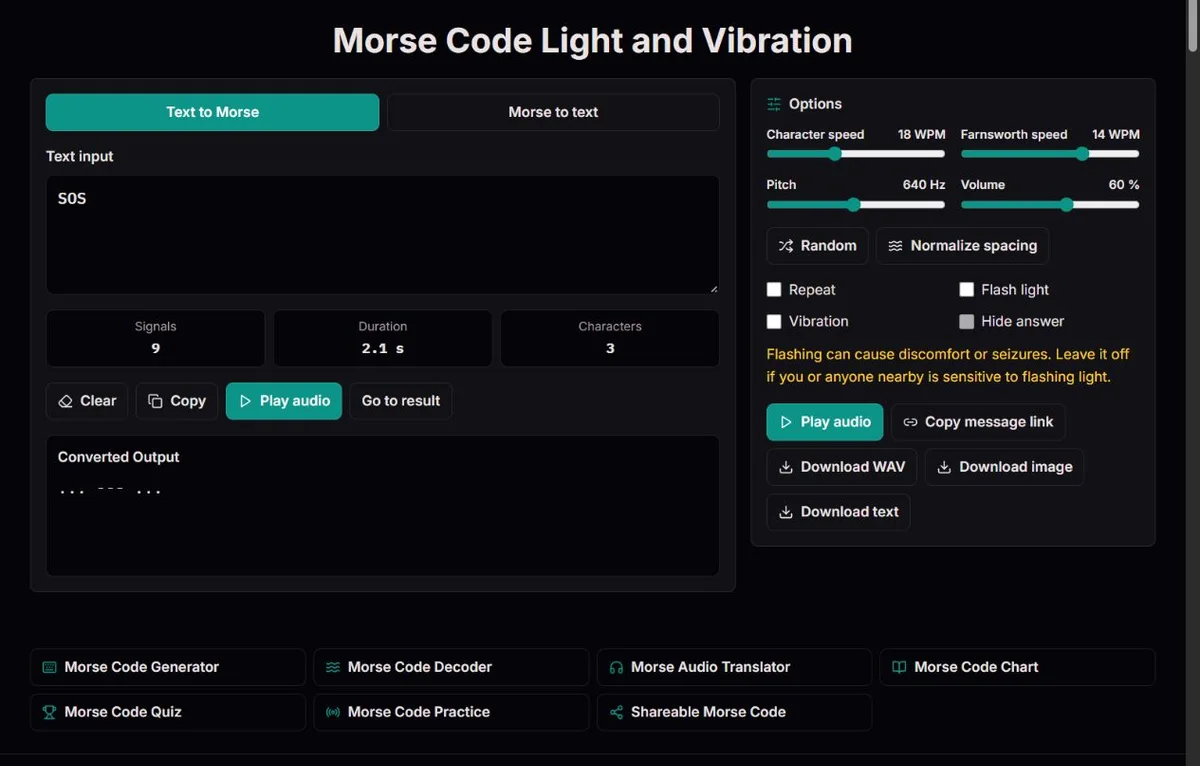The height and width of the screenshot is (766, 1200).
Task: Click the 18 WPM character speed value
Action: (921, 134)
